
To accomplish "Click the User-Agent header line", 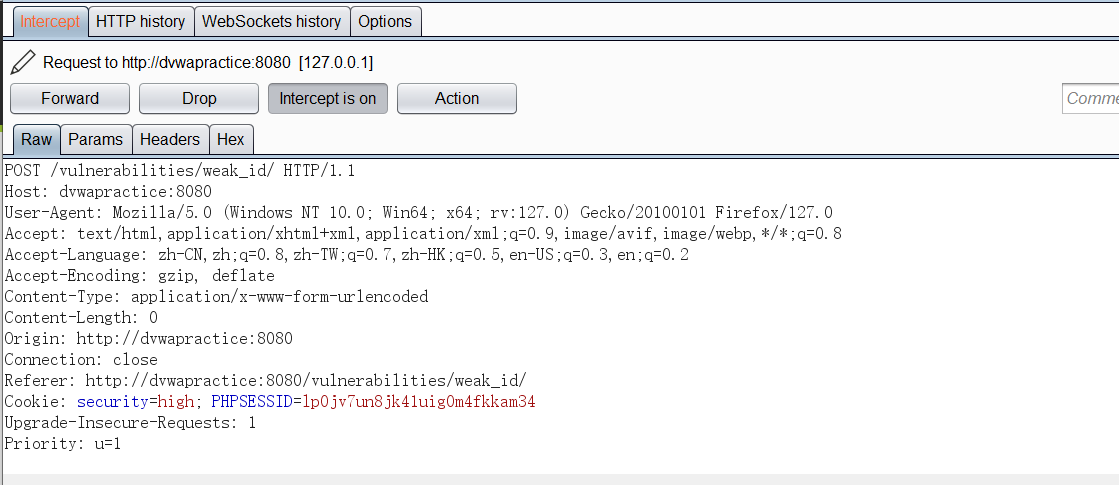I will [418, 213].
